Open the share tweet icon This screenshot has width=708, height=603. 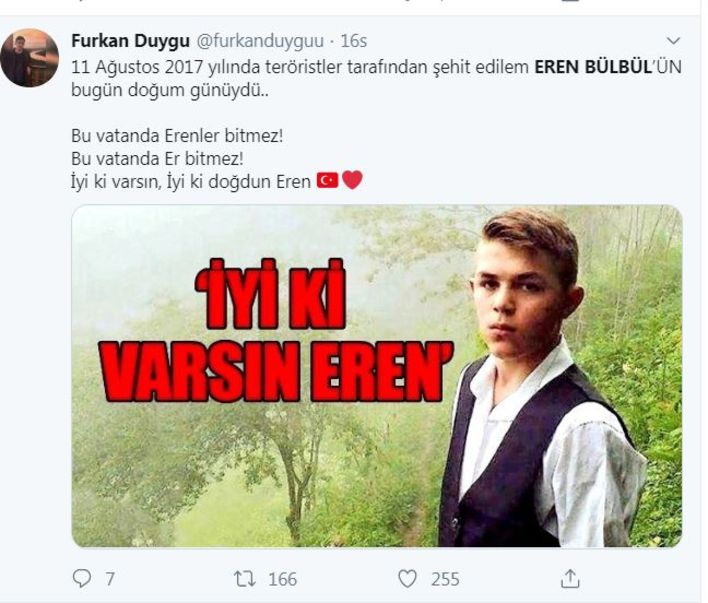570,579
